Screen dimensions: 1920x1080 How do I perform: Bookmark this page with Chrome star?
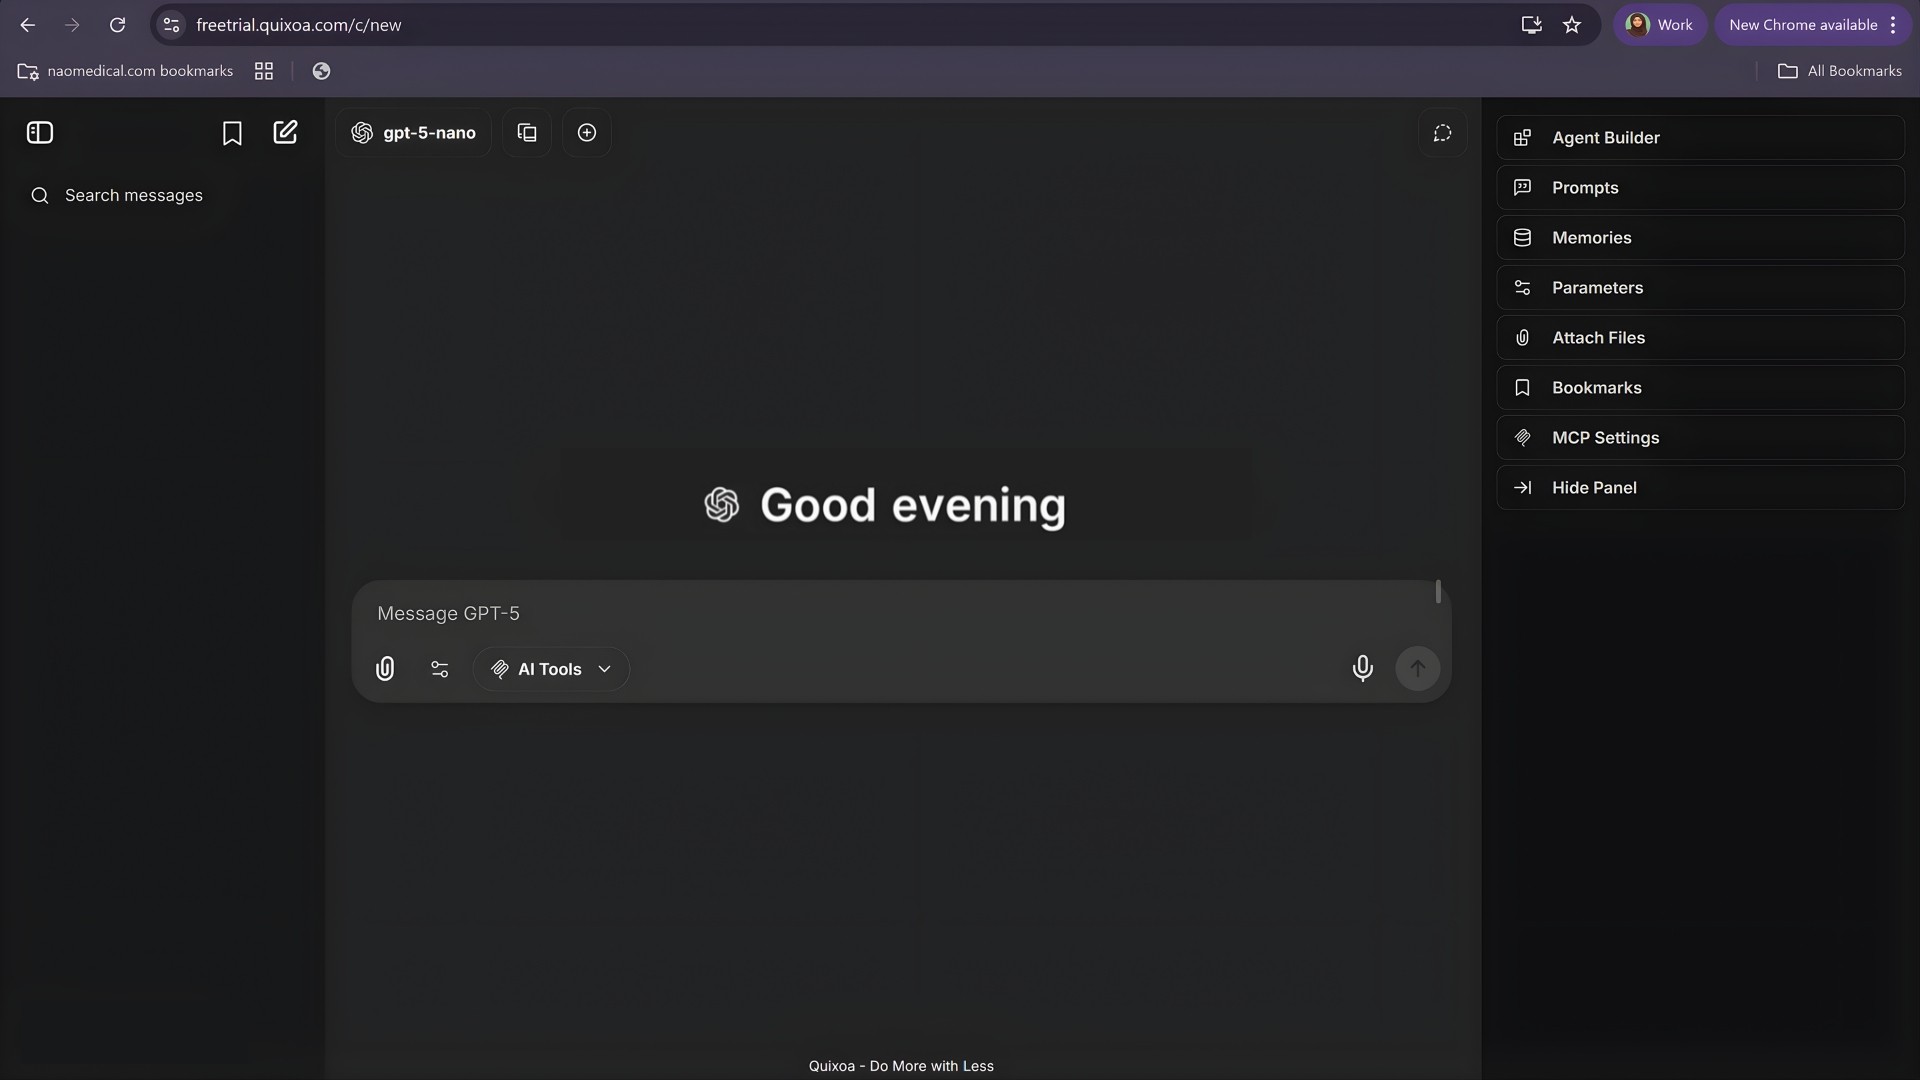tap(1572, 25)
